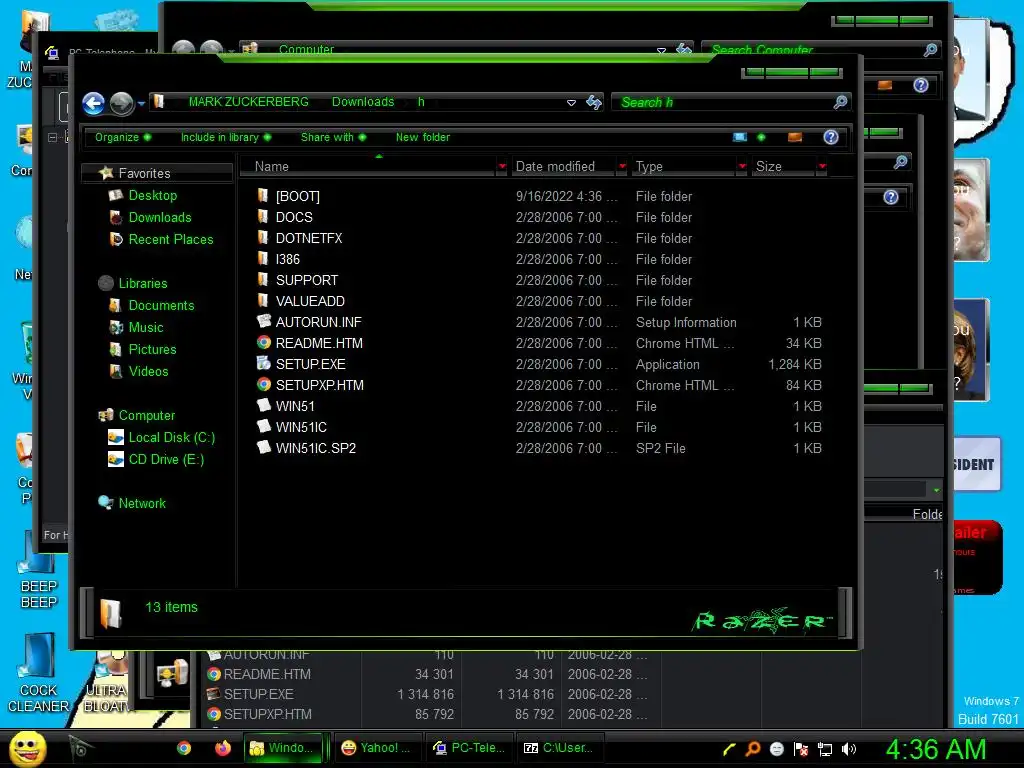Image resolution: width=1024 pixels, height=768 pixels.
Task: Select Desktop under Favorites
Action: [152, 195]
